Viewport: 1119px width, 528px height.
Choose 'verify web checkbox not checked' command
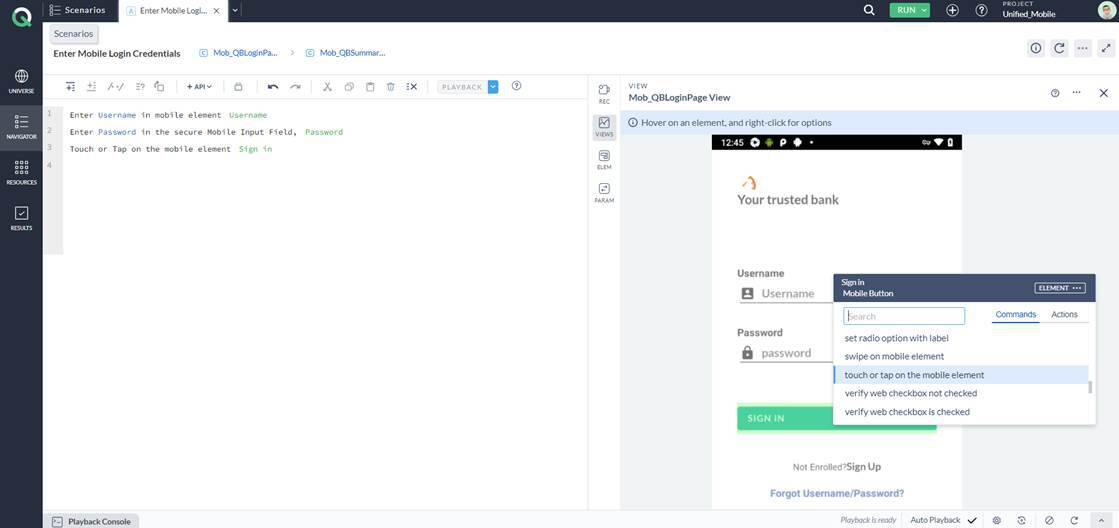click(961, 393)
